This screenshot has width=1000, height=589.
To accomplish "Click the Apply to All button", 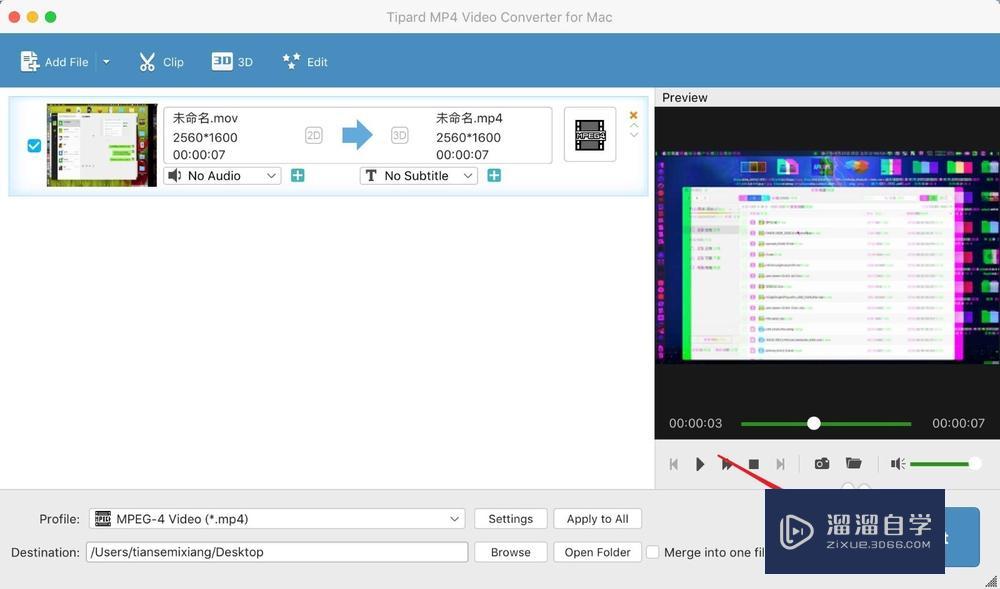I will point(598,519).
